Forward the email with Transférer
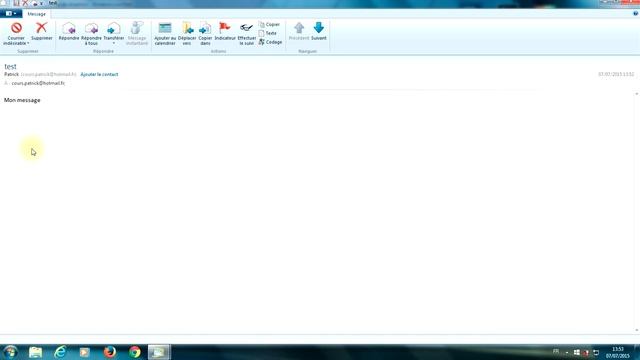The height and width of the screenshot is (360, 640). tap(113, 31)
